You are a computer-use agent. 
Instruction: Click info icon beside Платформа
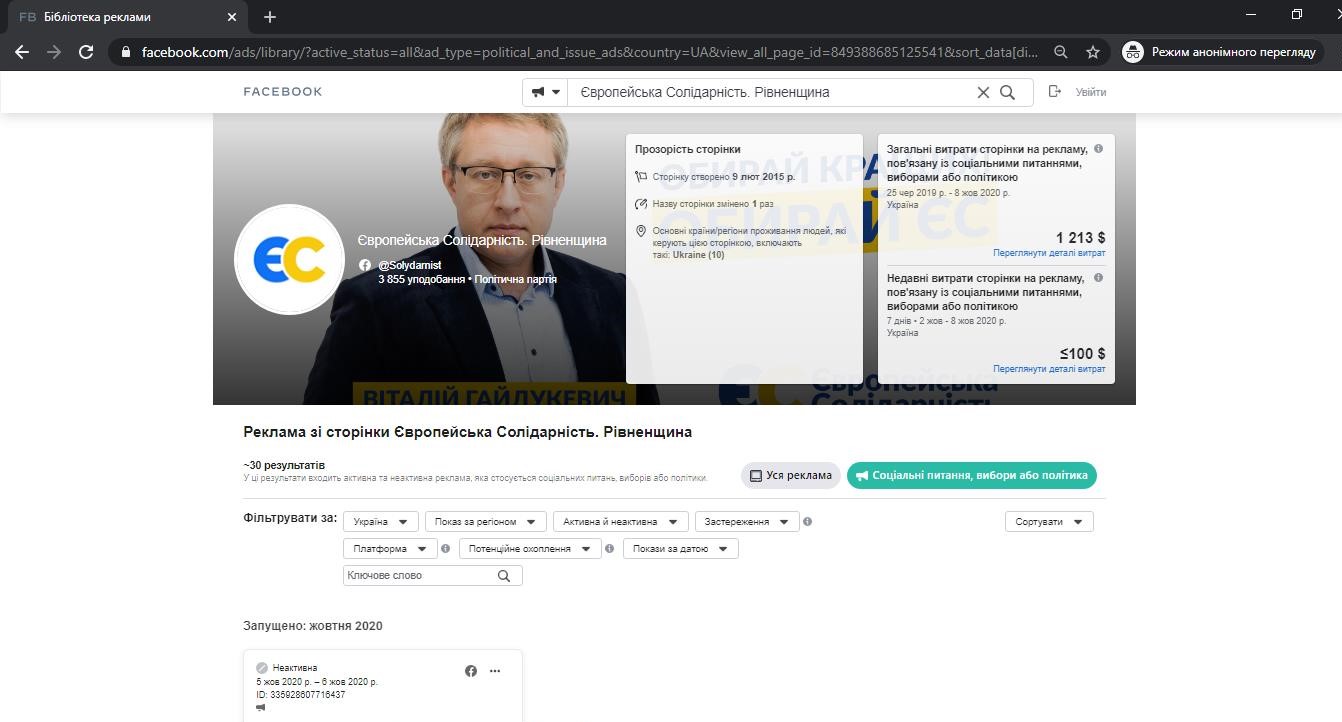tap(446, 548)
